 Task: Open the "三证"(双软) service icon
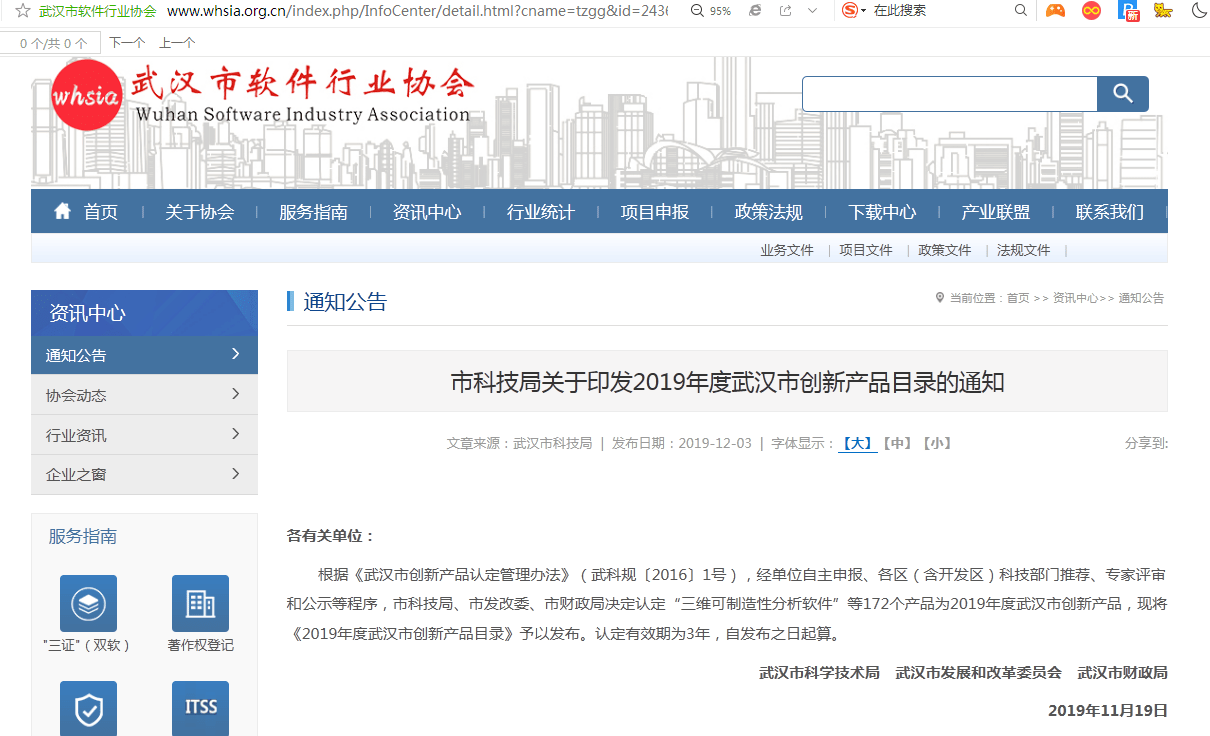(x=88, y=603)
